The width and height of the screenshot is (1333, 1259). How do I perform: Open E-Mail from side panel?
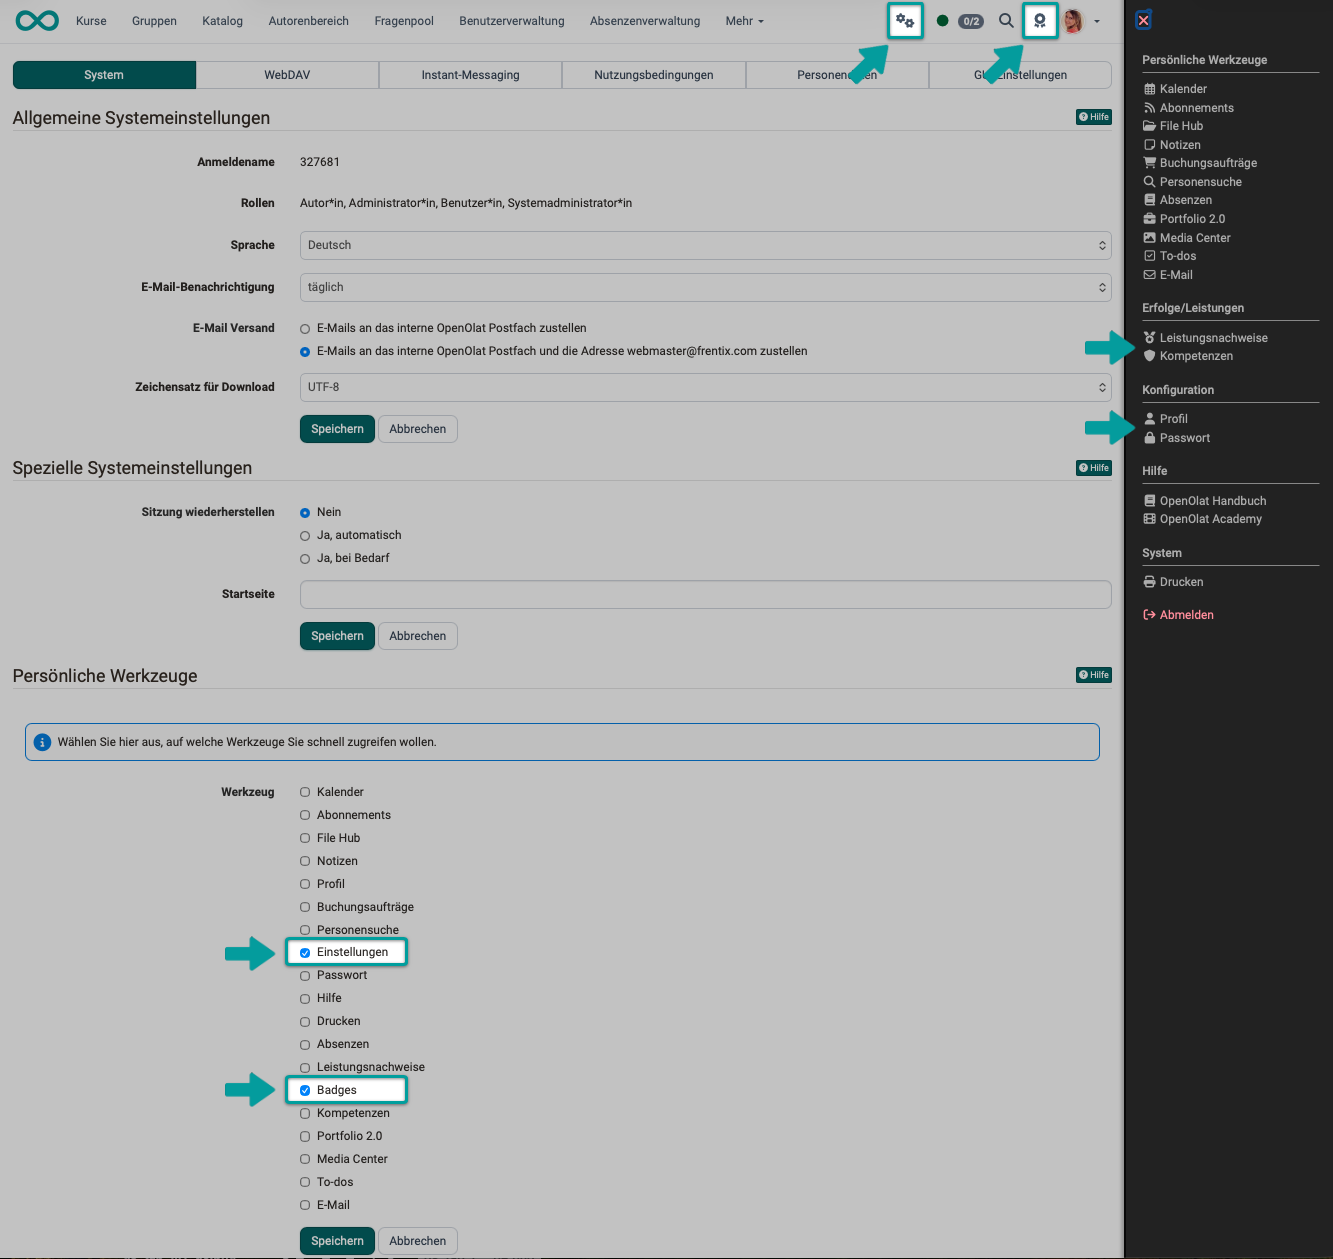click(x=1169, y=275)
